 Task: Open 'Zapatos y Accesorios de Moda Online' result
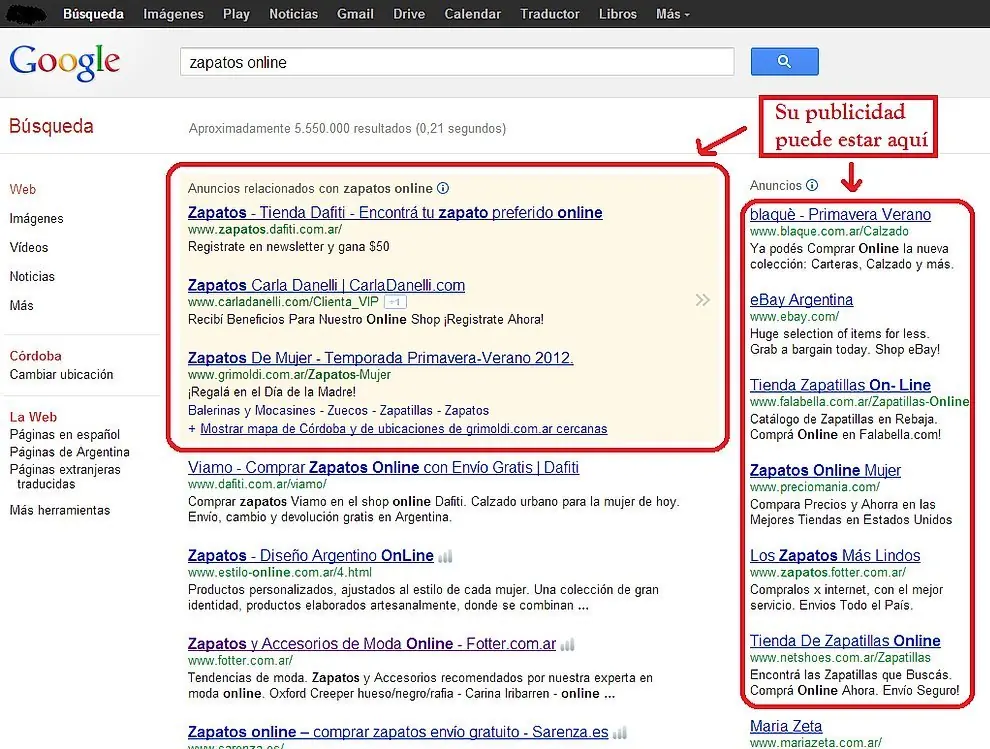[x=372, y=644]
